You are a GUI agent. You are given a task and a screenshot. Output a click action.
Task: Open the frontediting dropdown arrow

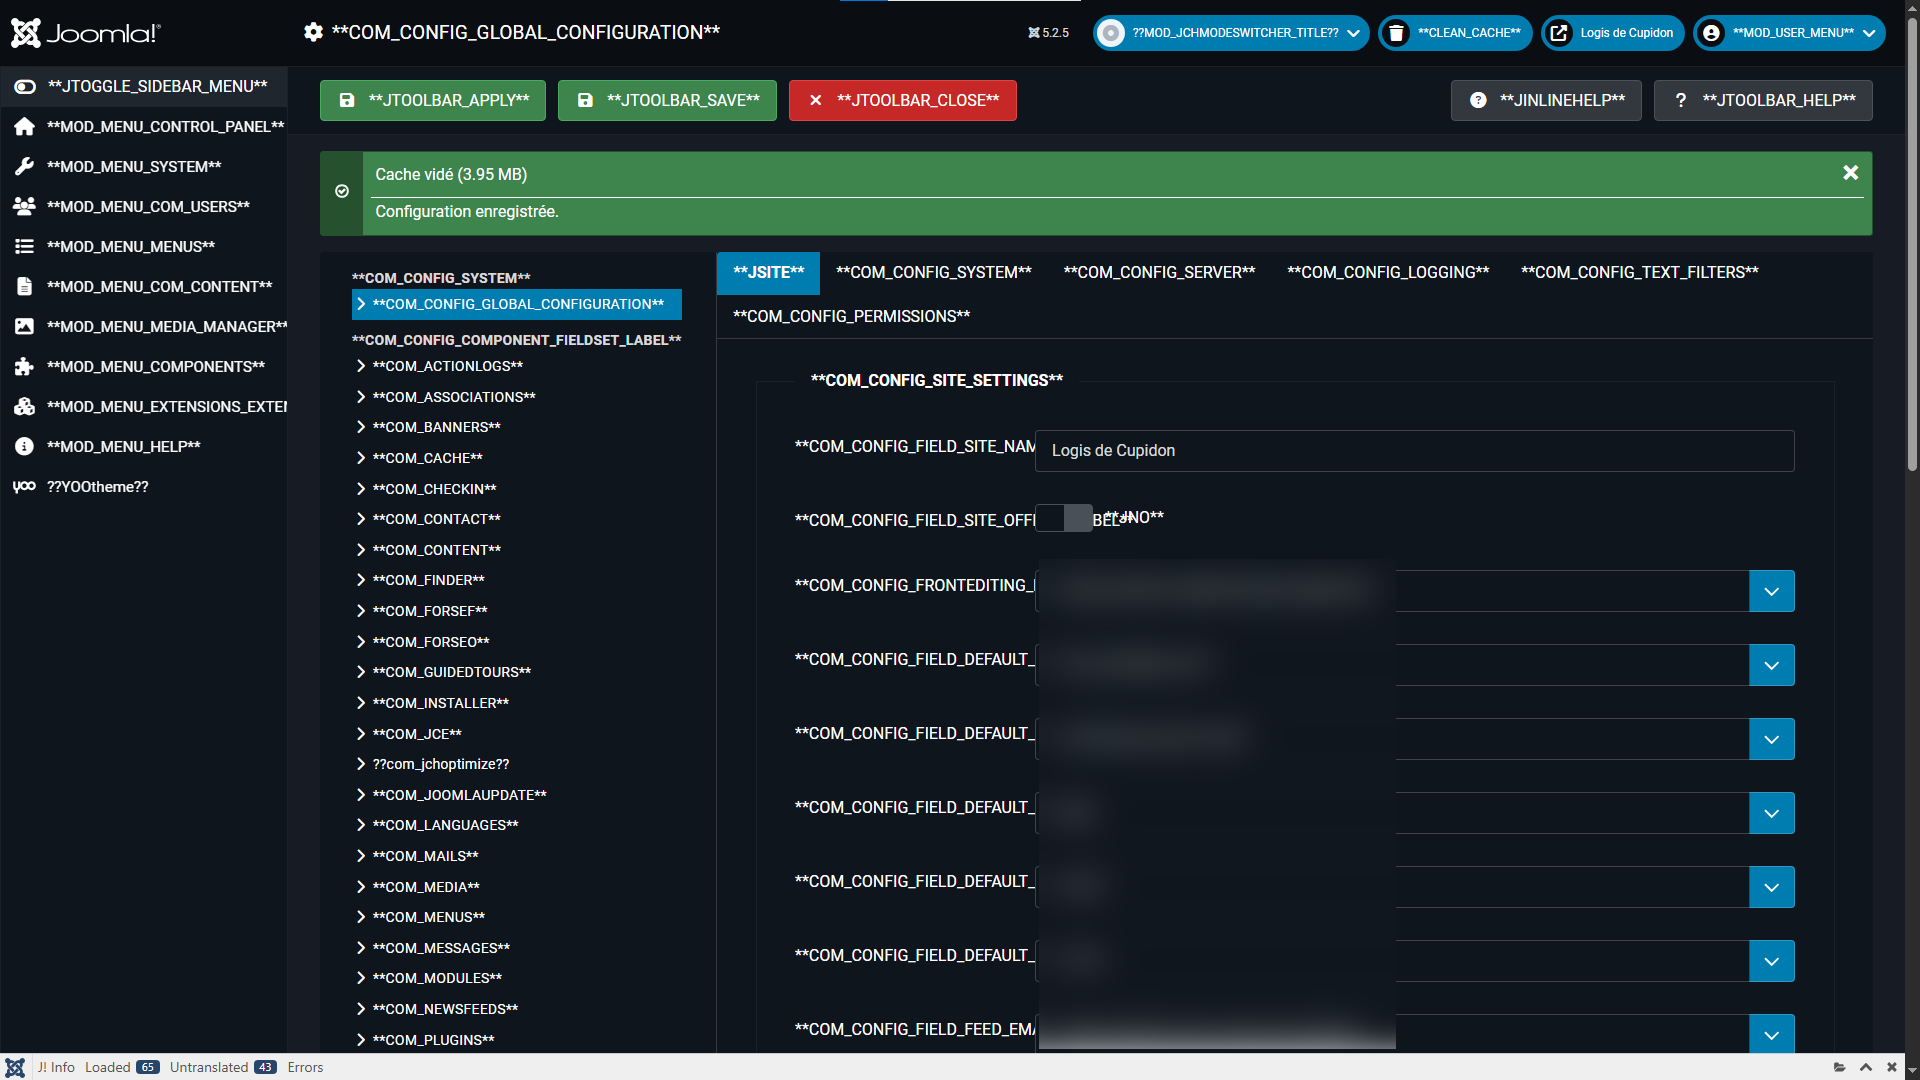pos(1771,592)
